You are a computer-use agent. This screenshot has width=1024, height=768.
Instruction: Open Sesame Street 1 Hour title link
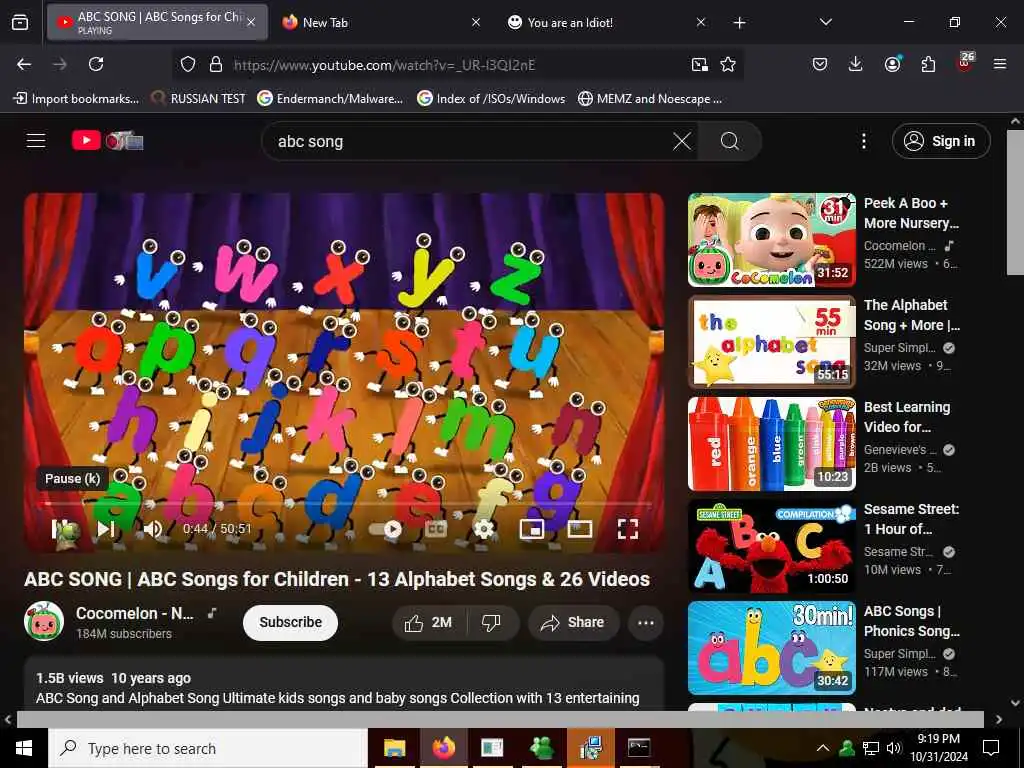pyautogui.click(x=911, y=519)
